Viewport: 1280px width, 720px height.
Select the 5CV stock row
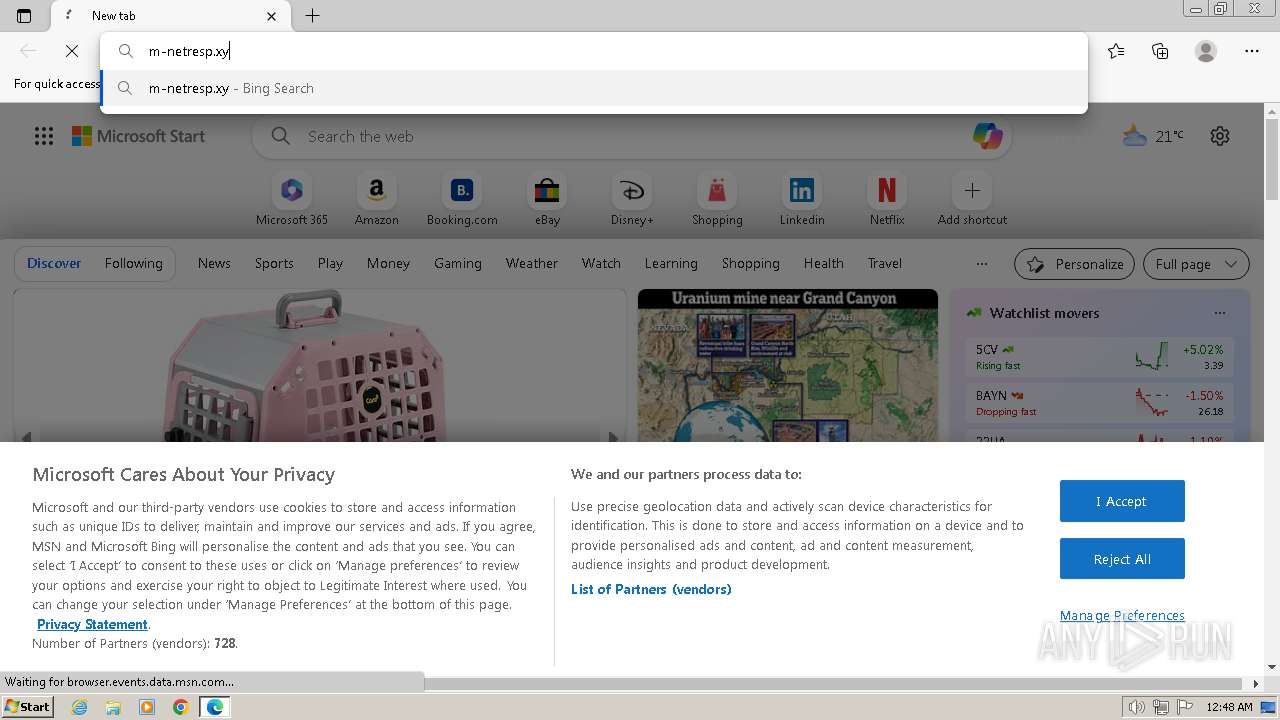pyautogui.click(x=1099, y=357)
